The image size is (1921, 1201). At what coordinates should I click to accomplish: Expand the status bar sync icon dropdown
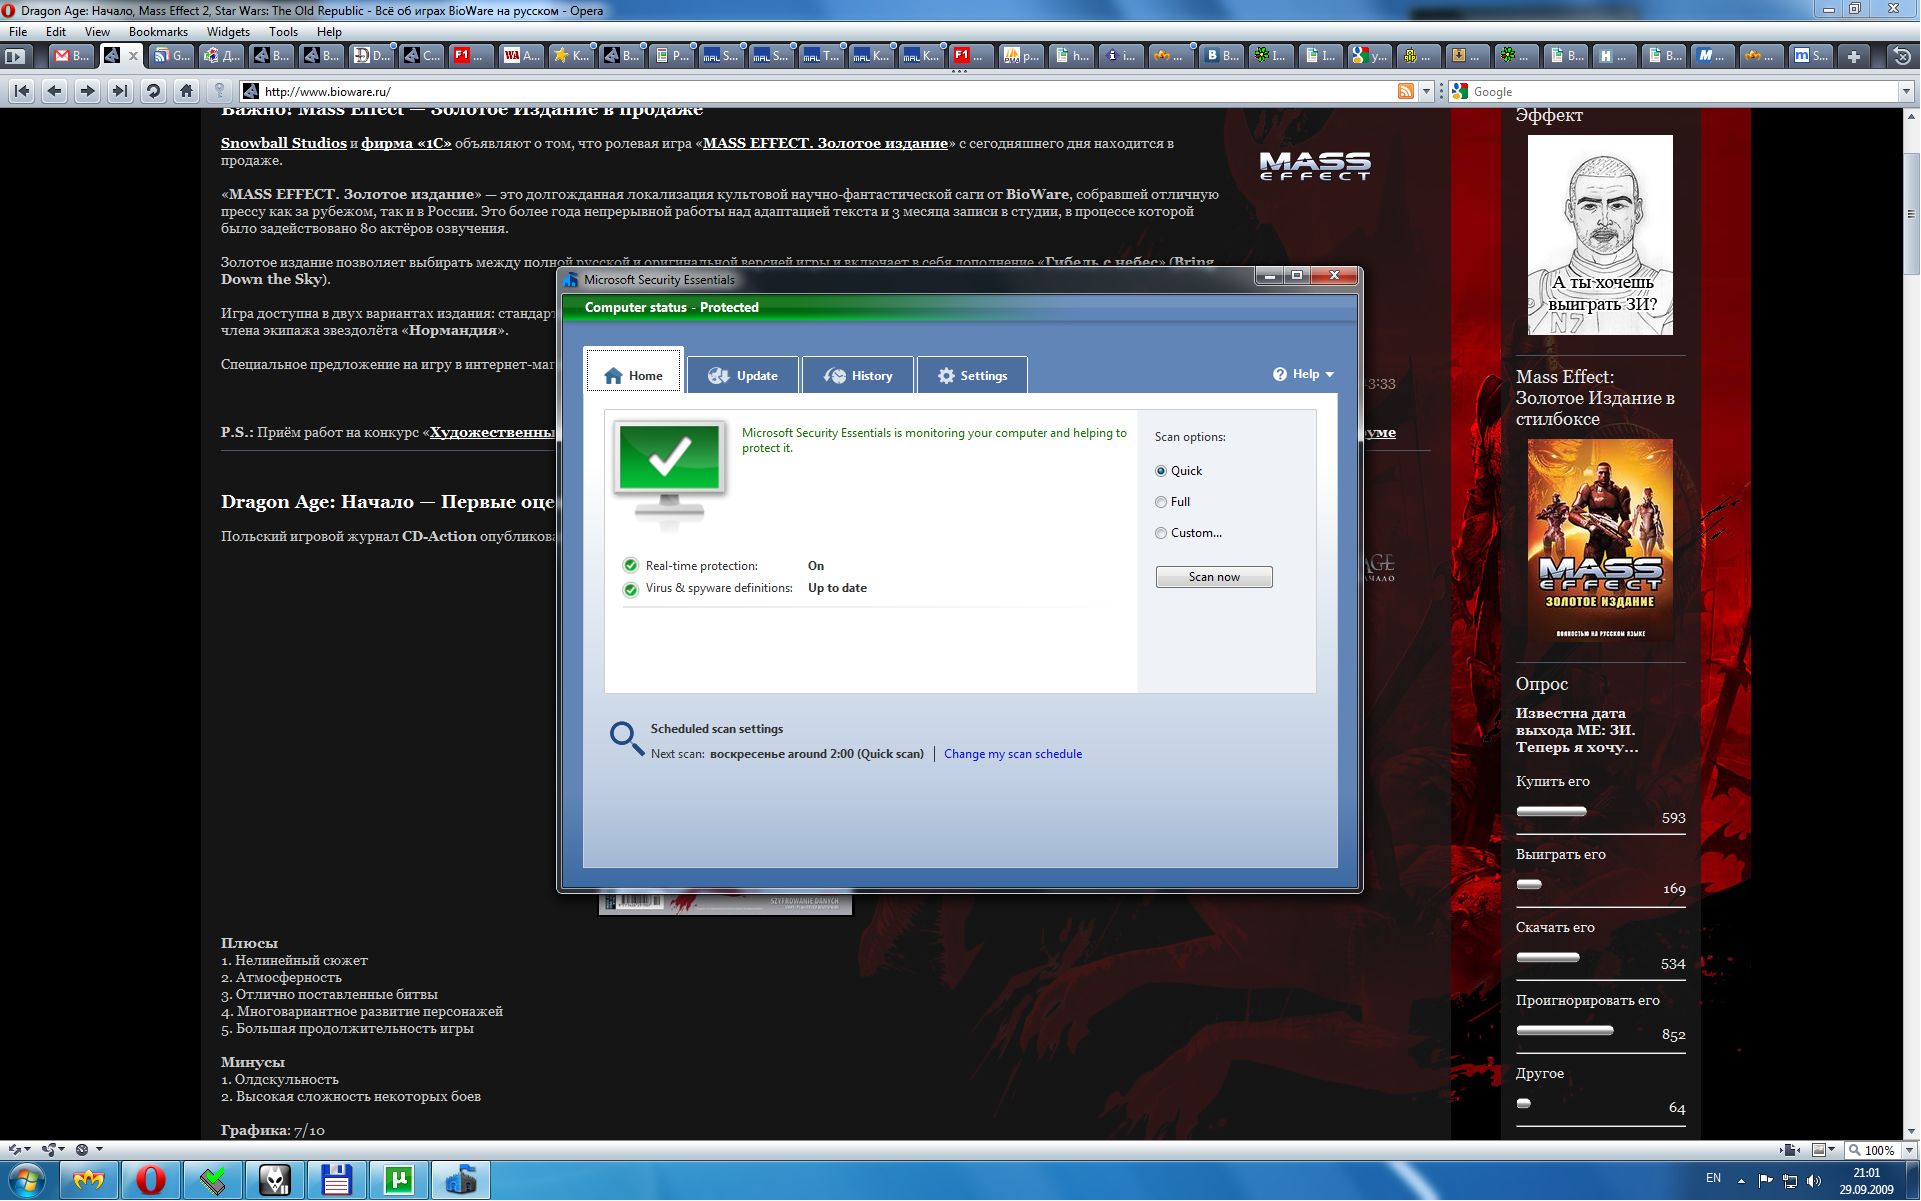[x=27, y=1150]
